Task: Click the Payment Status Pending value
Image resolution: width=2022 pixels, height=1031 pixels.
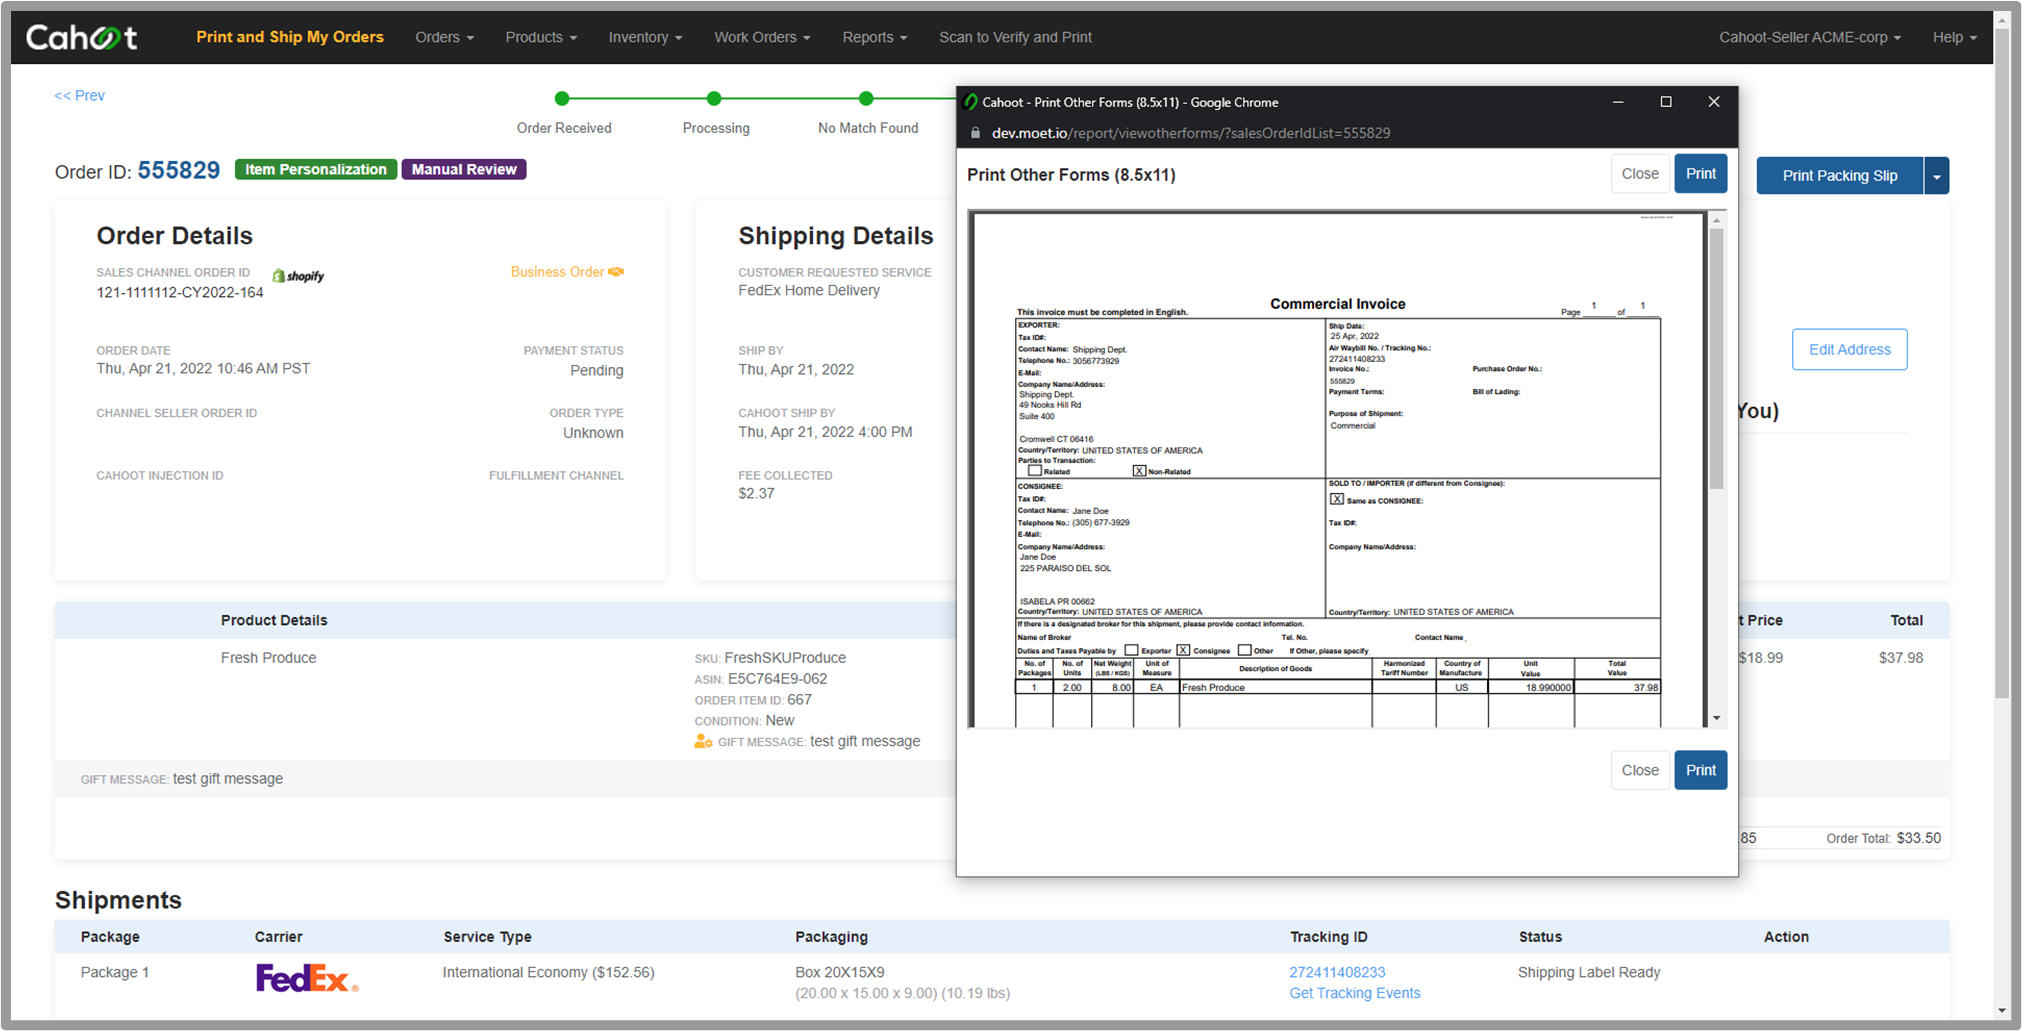Action: (597, 371)
